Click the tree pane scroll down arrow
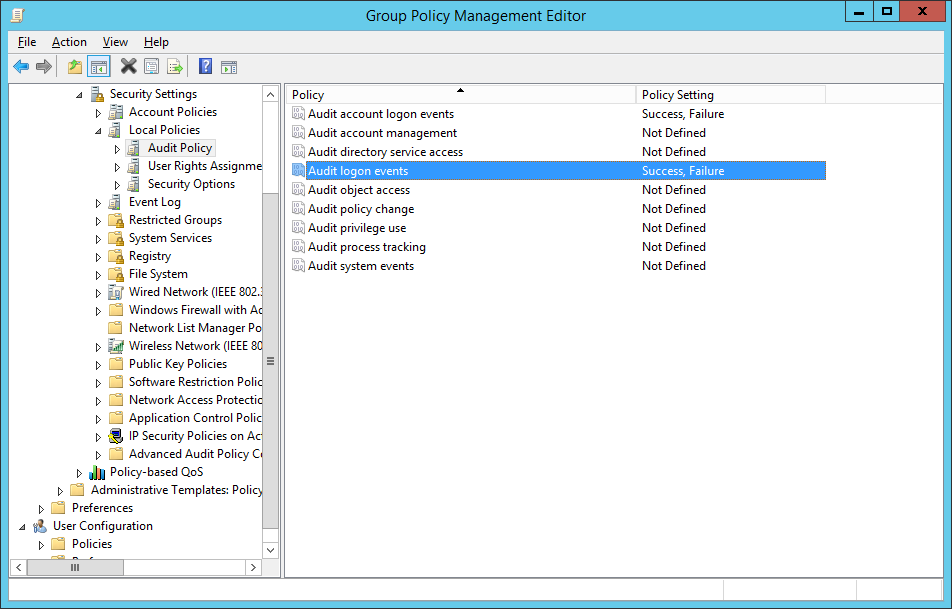Viewport: 952px width, 609px height. pos(271,550)
